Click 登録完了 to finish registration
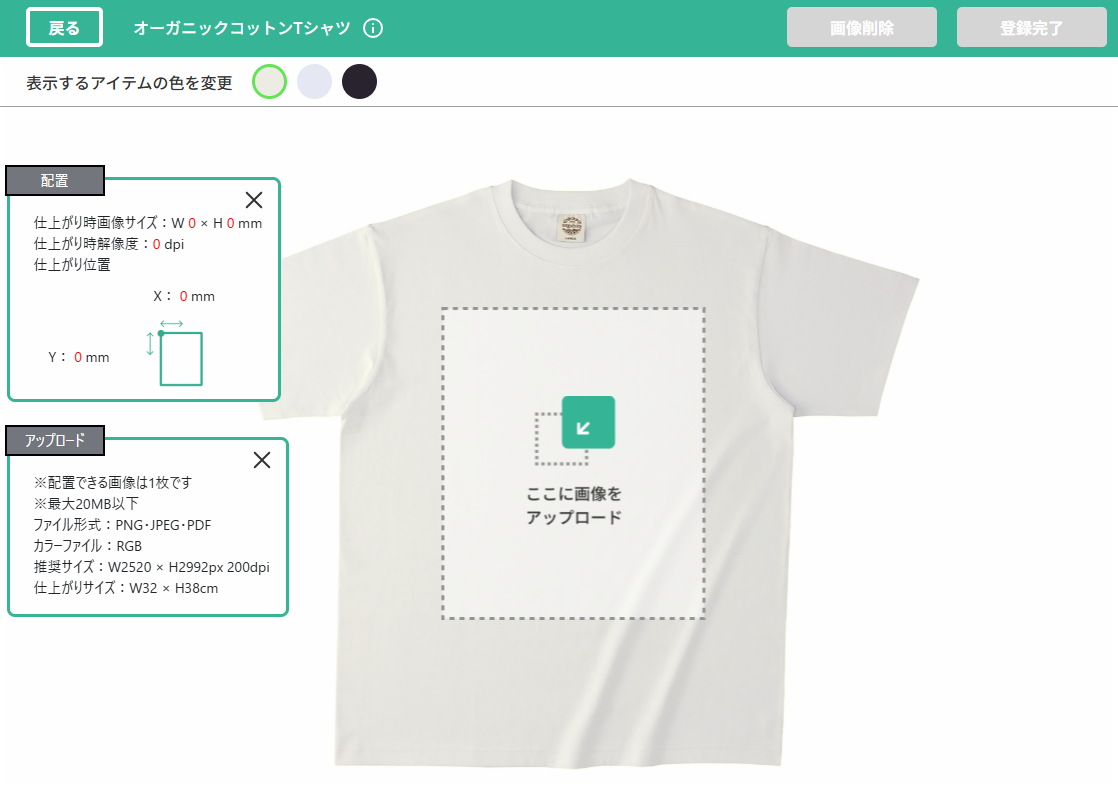This screenshot has width=1118, height=789. coord(1031,28)
